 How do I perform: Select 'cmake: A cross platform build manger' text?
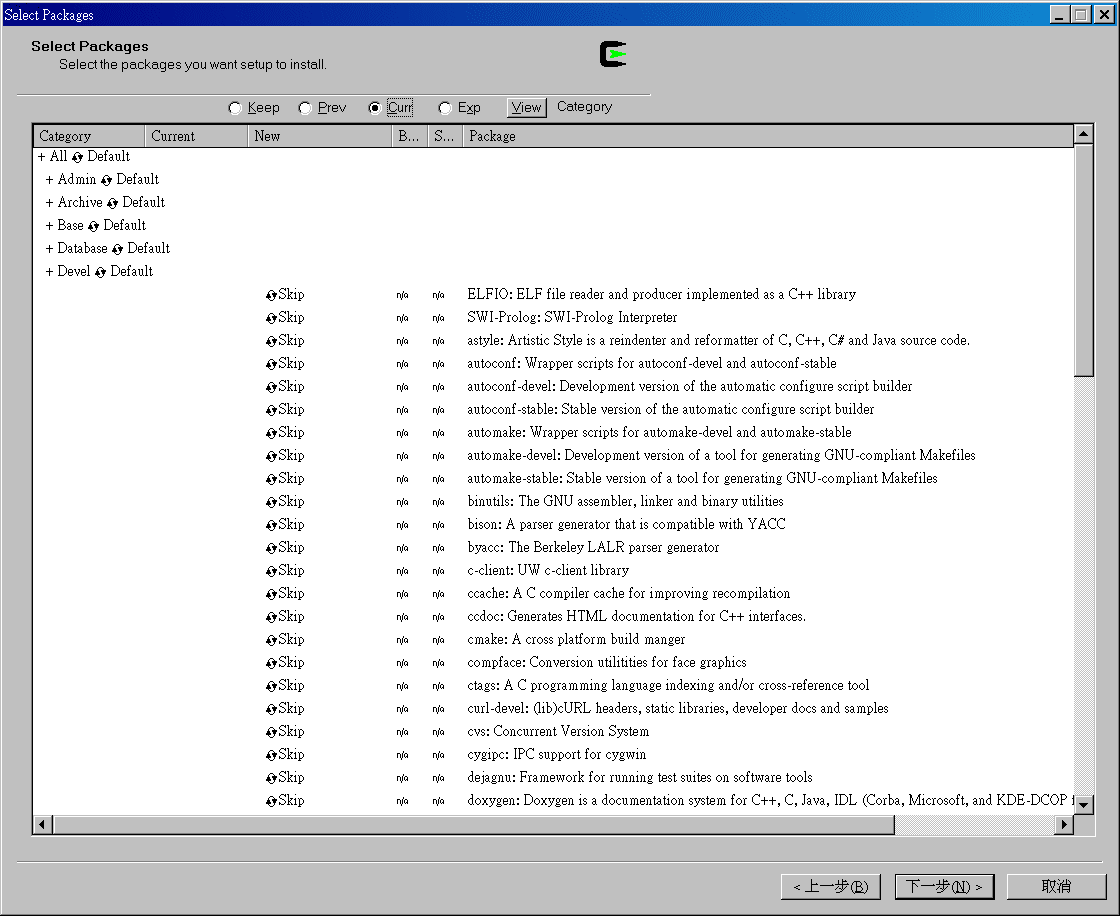point(576,639)
